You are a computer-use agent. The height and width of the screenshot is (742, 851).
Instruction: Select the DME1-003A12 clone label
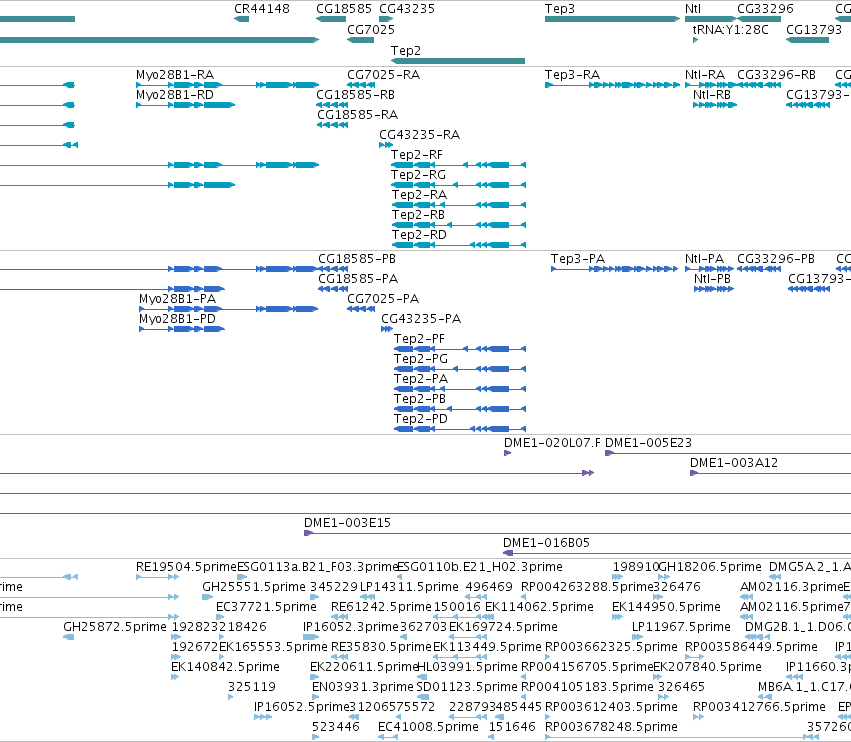[x=734, y=463]
